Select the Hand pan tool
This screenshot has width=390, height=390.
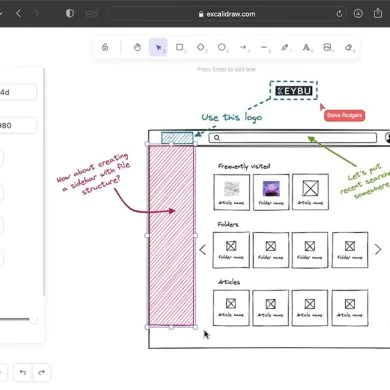point(137,47)
